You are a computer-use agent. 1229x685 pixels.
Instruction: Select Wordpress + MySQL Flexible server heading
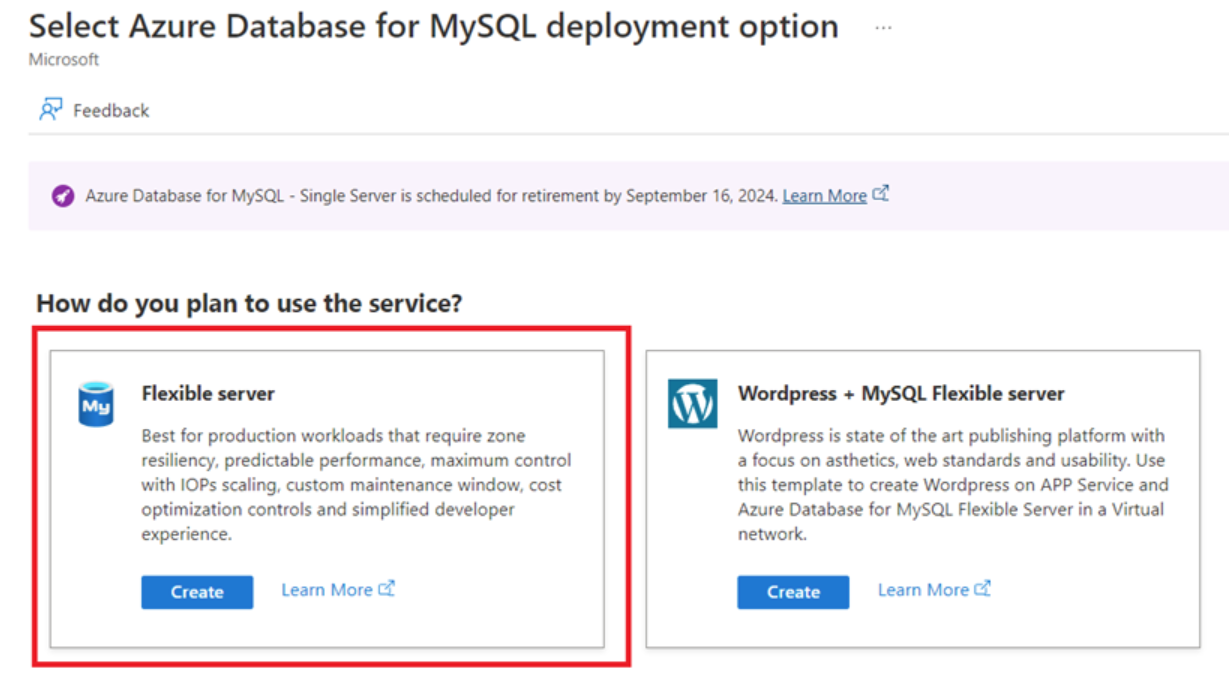pos(901,393)
